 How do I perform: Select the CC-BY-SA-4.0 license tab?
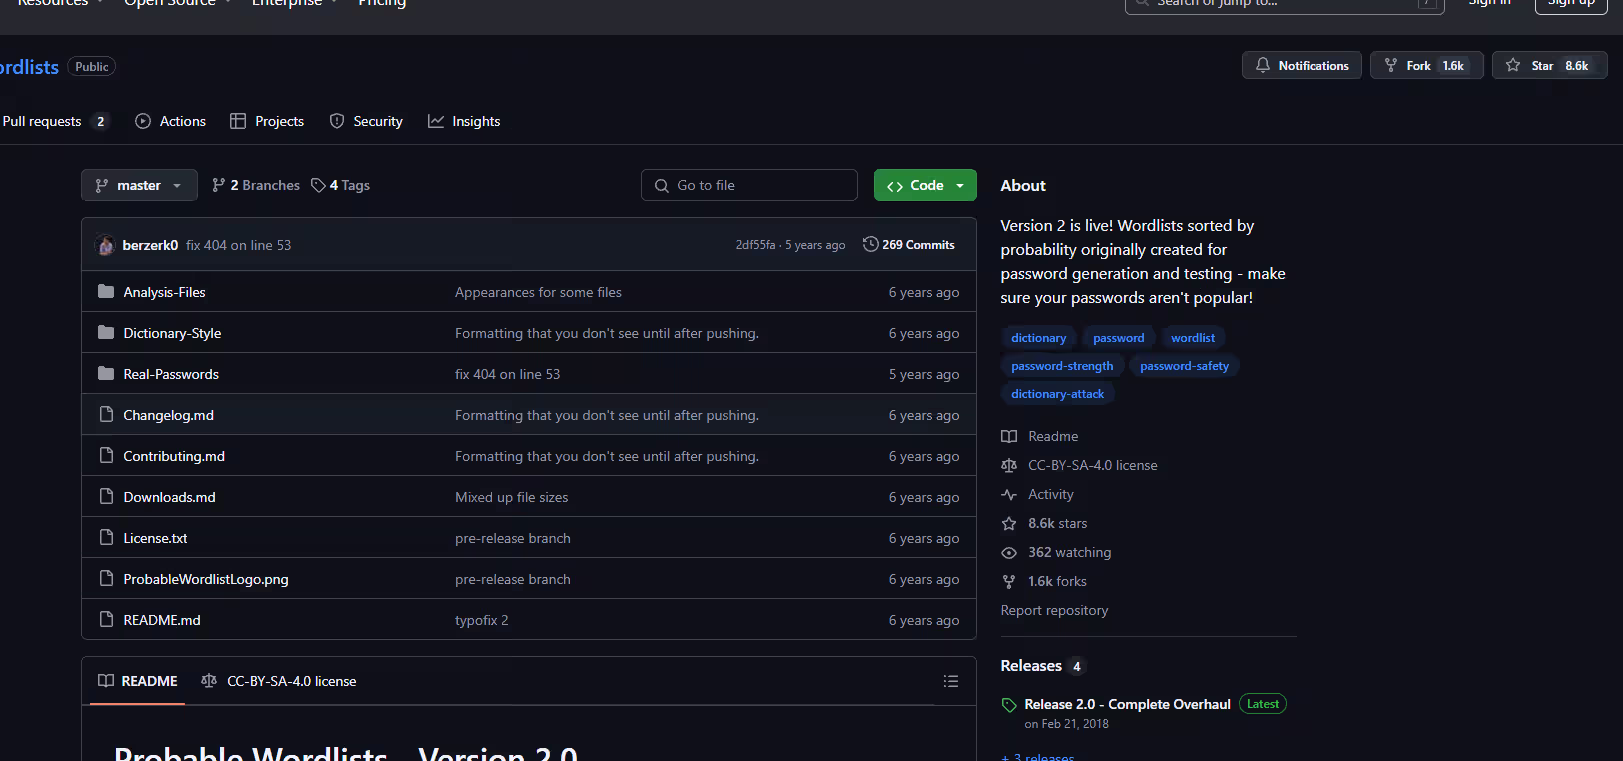coord(279,681)
